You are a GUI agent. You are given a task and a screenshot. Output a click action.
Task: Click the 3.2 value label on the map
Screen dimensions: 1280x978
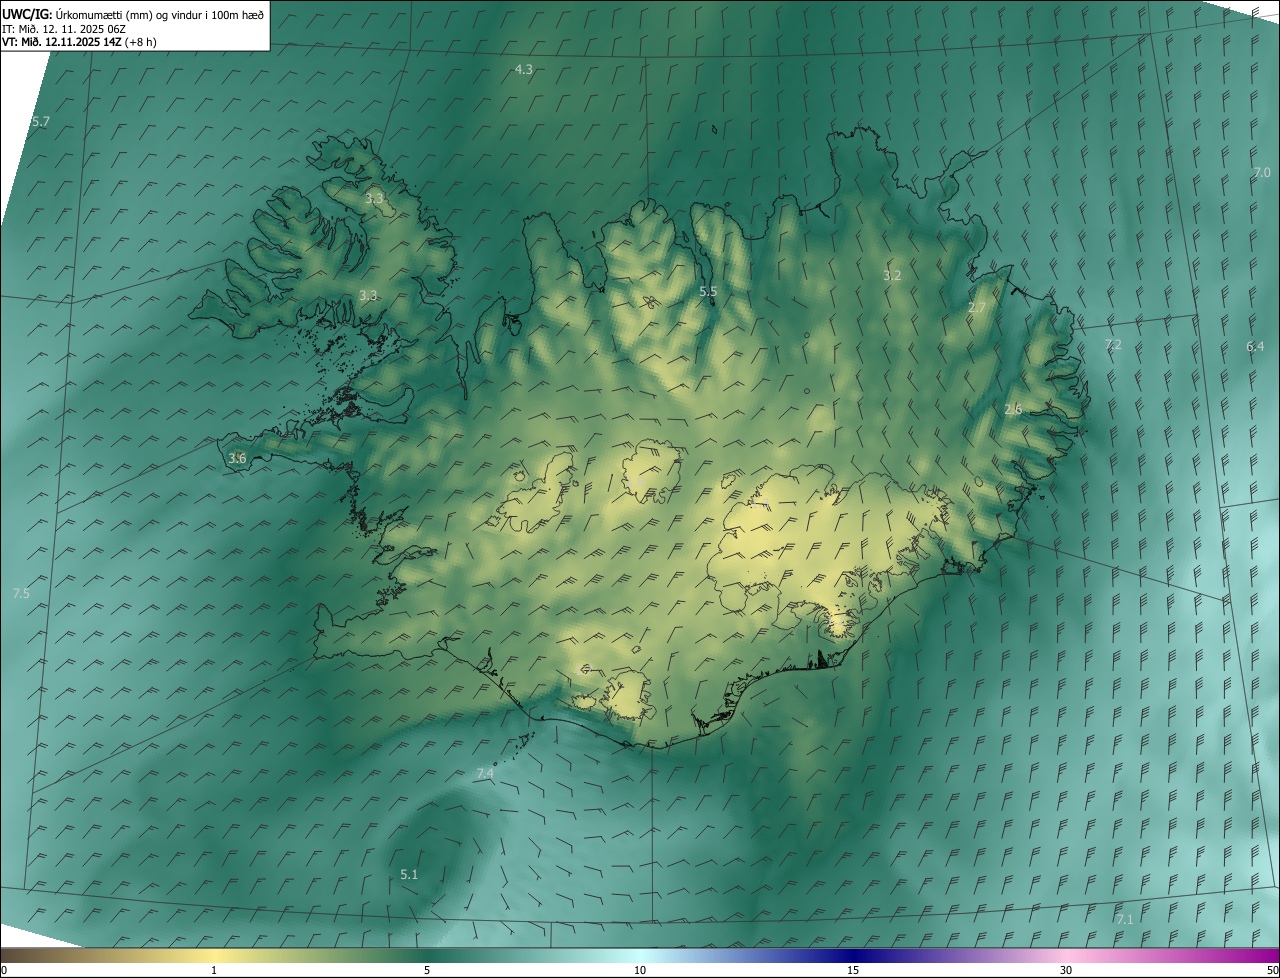click(x=892, y=275)
